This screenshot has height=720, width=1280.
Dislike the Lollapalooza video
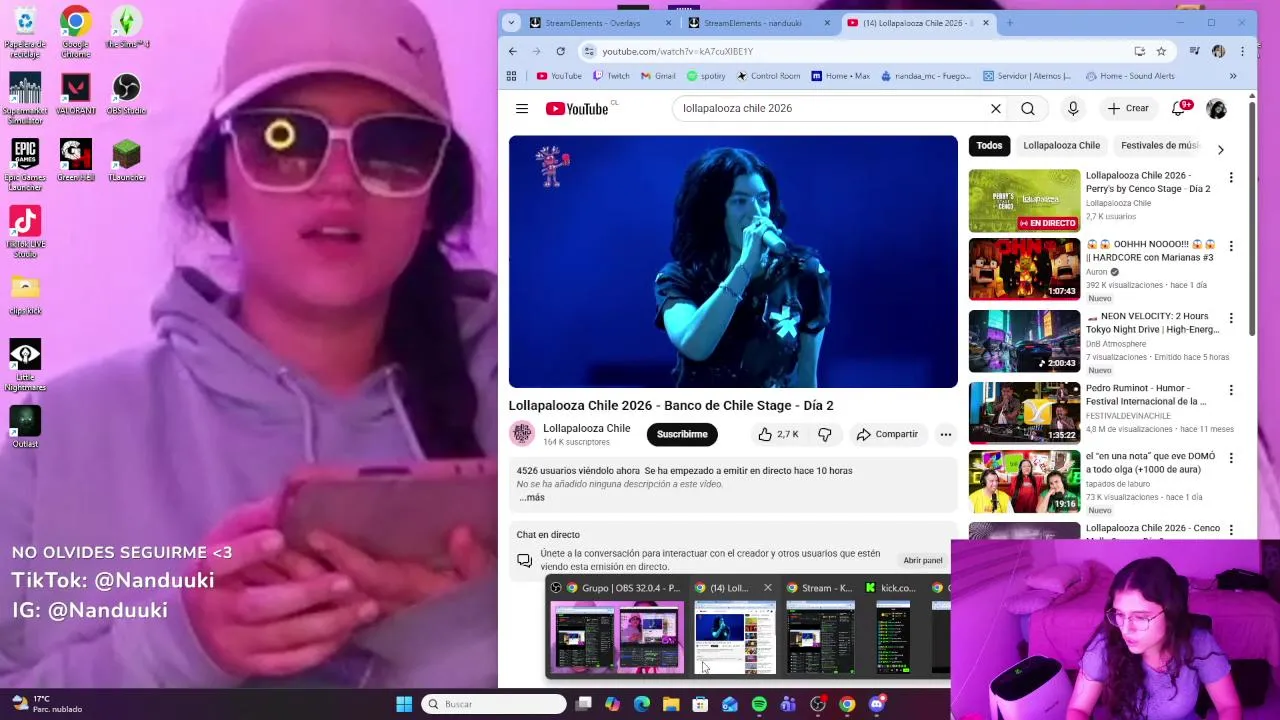click(x=825, y=434)
